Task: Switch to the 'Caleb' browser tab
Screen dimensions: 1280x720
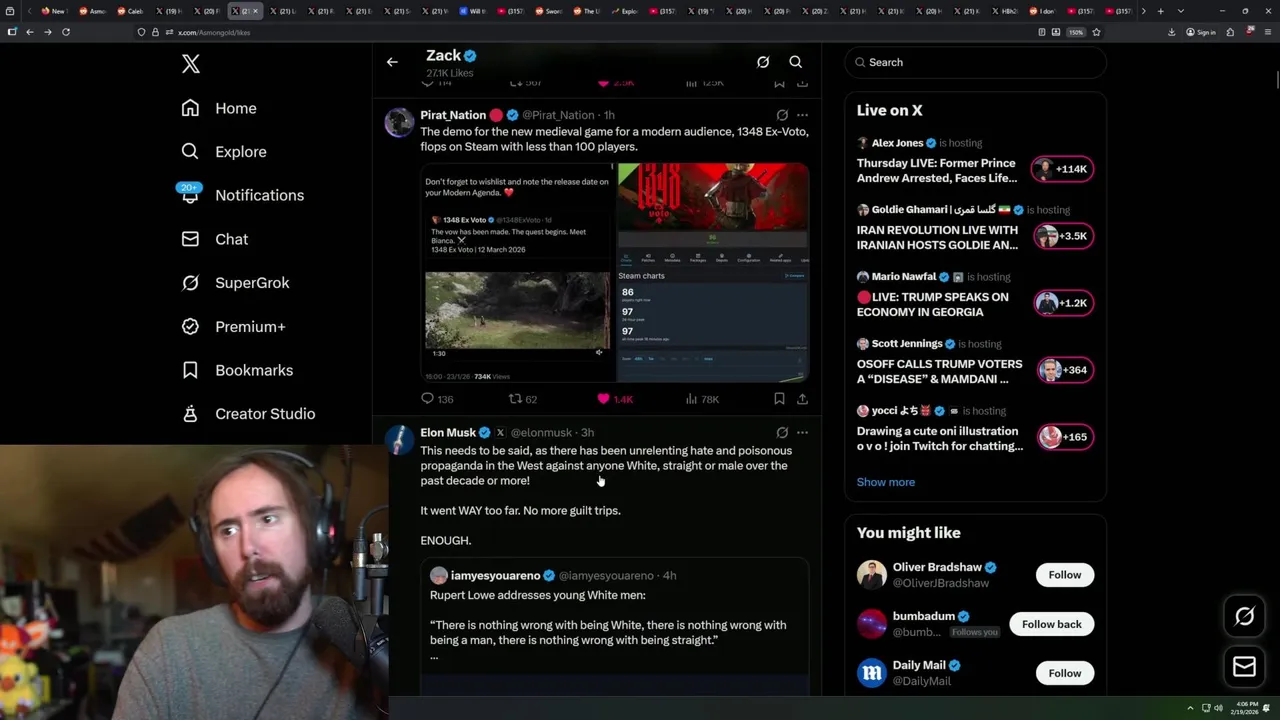Action: (130, 11)
